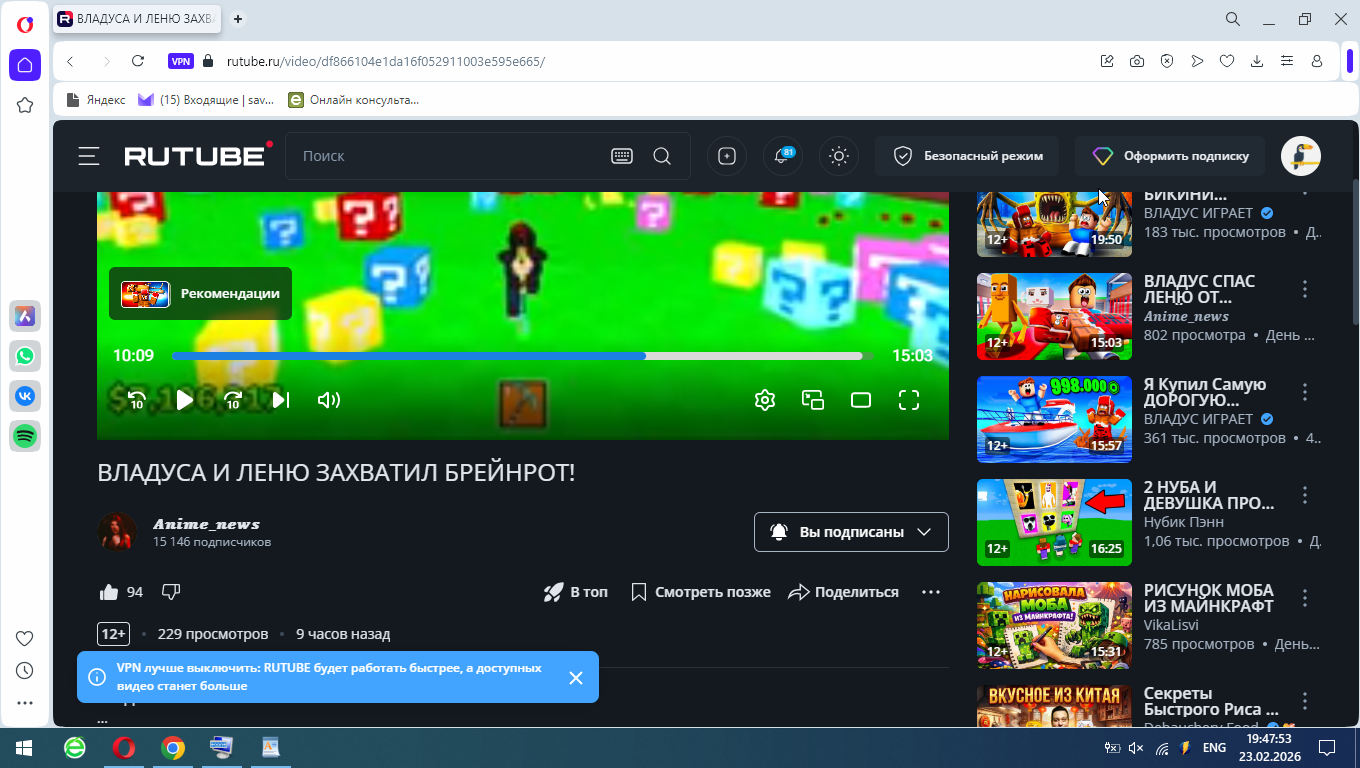Open Opera sidebar history clock
1360x768 pixels.
tap(25, 671)
